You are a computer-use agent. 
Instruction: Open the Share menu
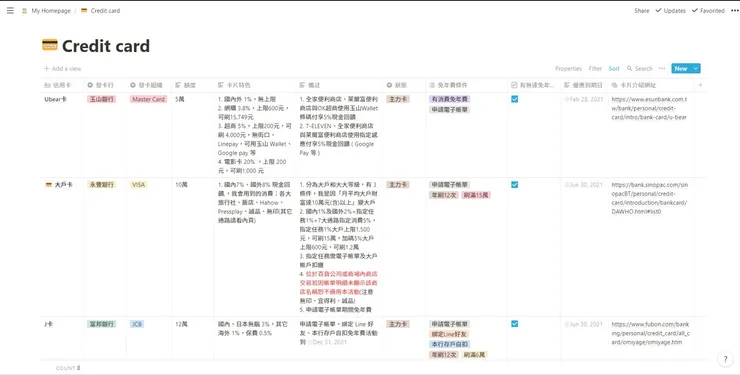tap(641, 10)
